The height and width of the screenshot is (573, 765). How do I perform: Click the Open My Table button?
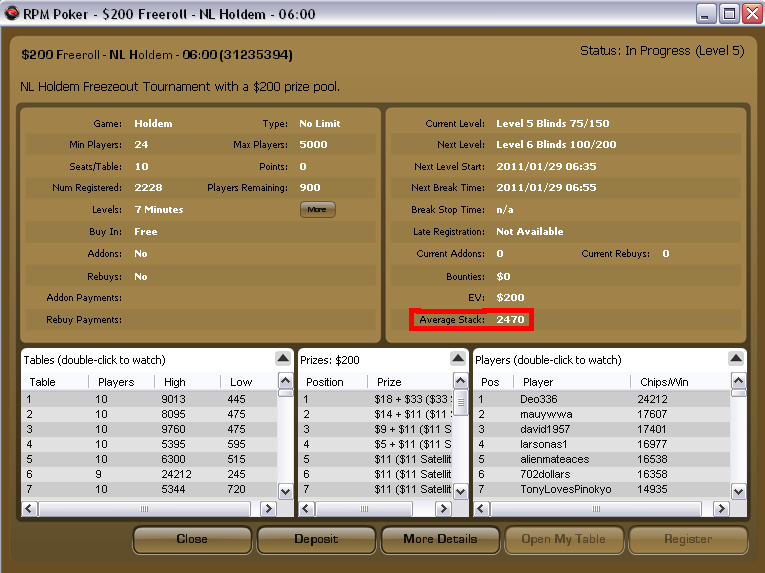tap(564, 539)
